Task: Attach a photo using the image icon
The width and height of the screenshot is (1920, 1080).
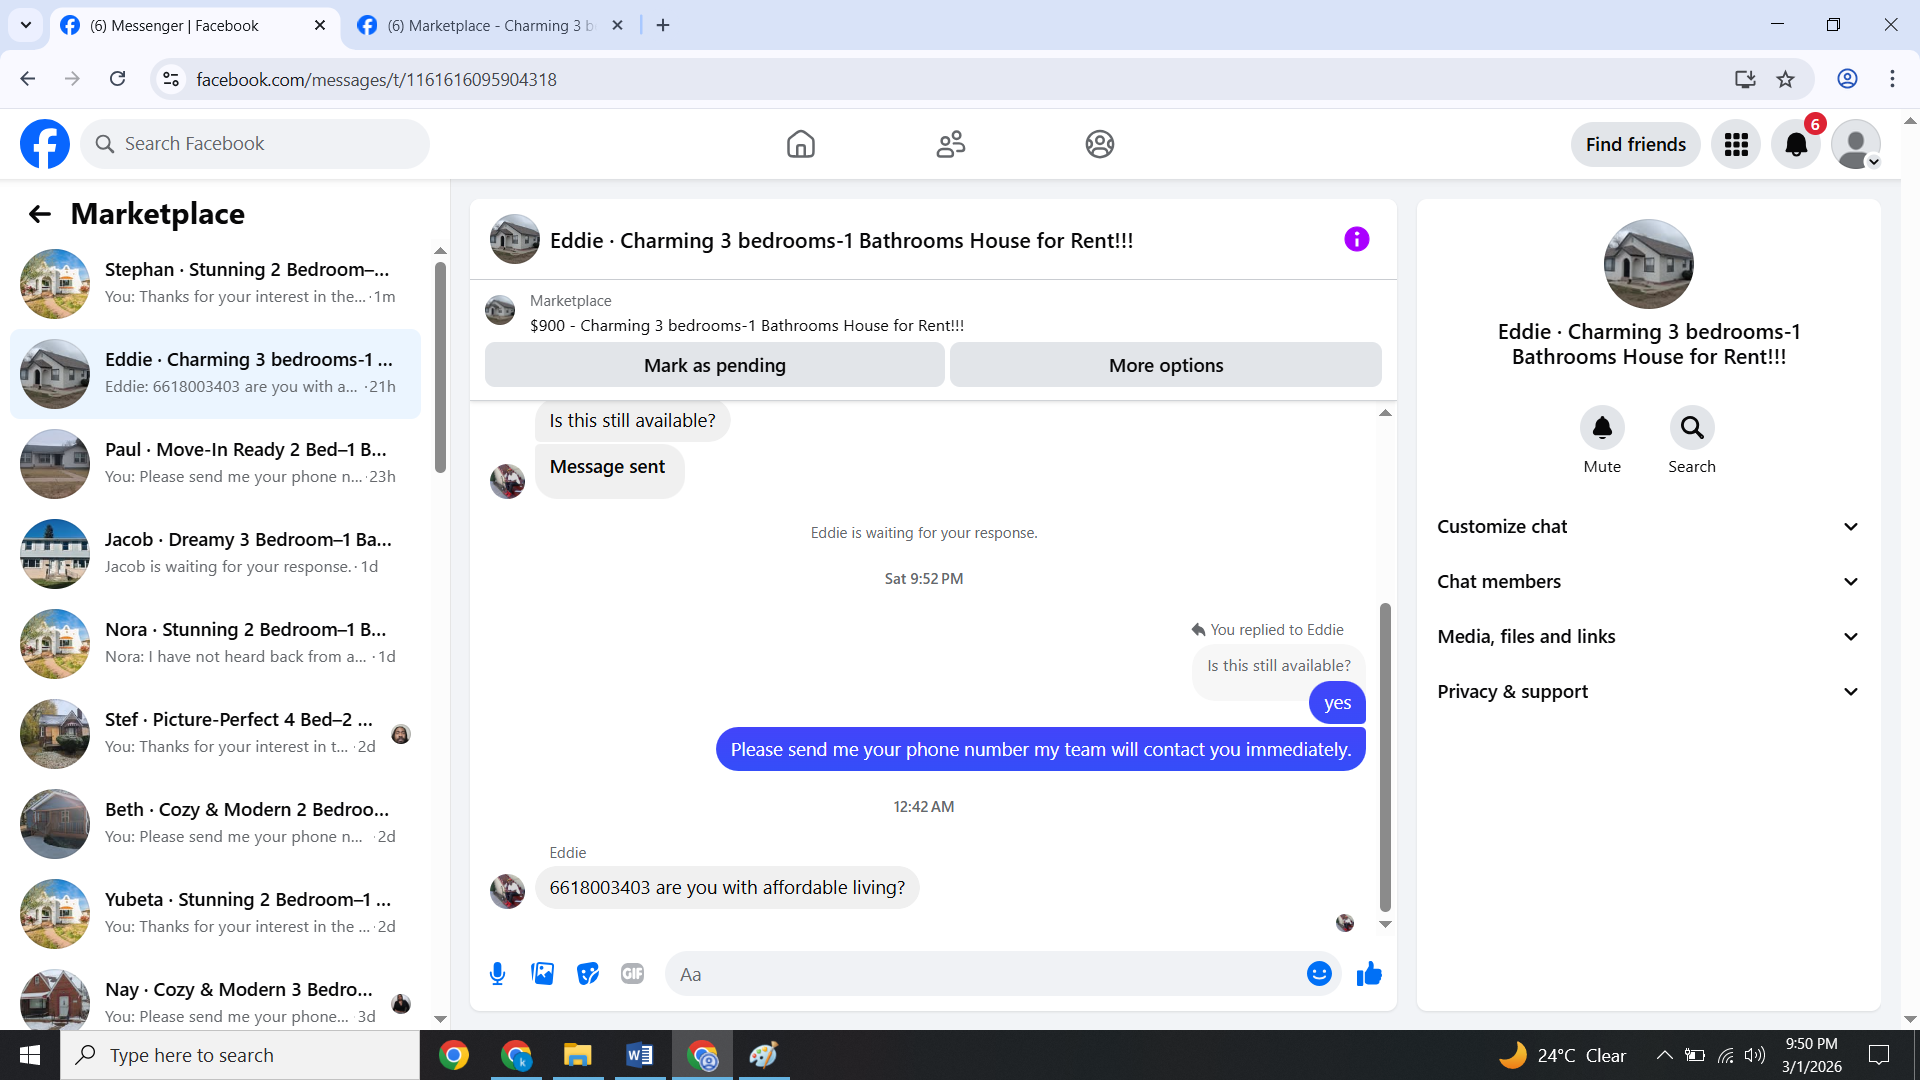Action: coord(542,974)
